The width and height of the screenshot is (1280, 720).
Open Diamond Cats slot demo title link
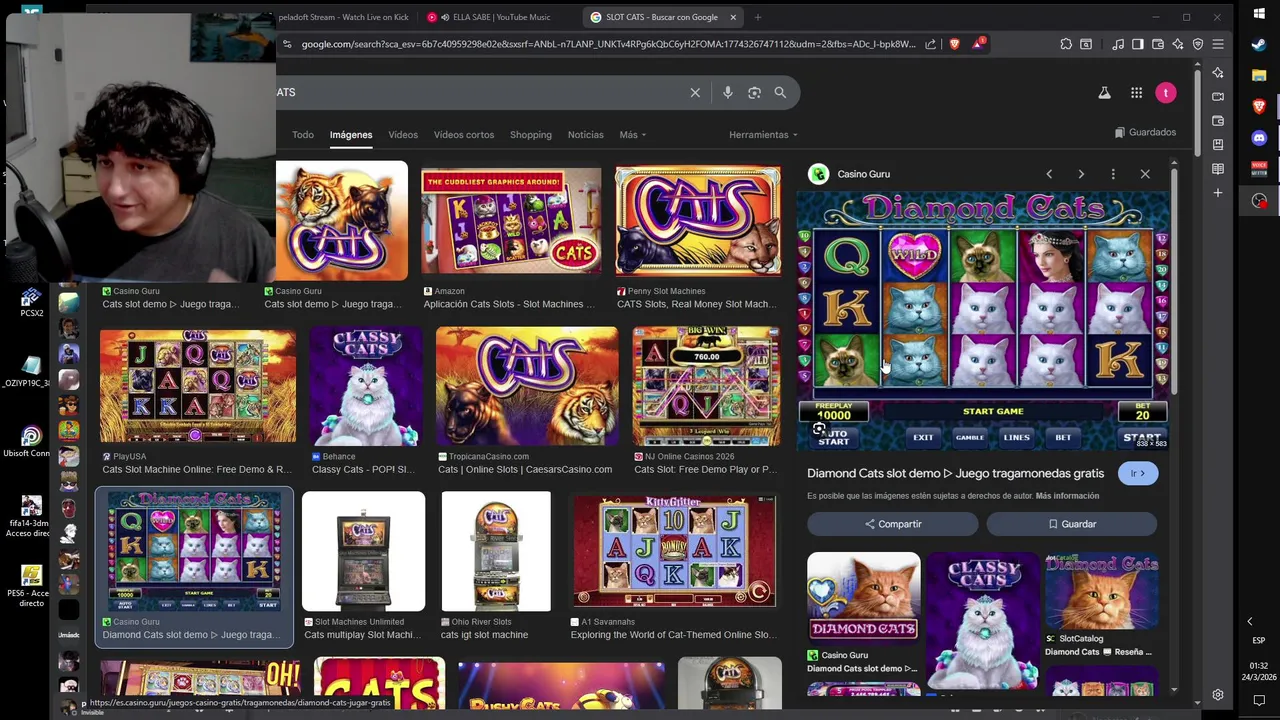[955, 473]
